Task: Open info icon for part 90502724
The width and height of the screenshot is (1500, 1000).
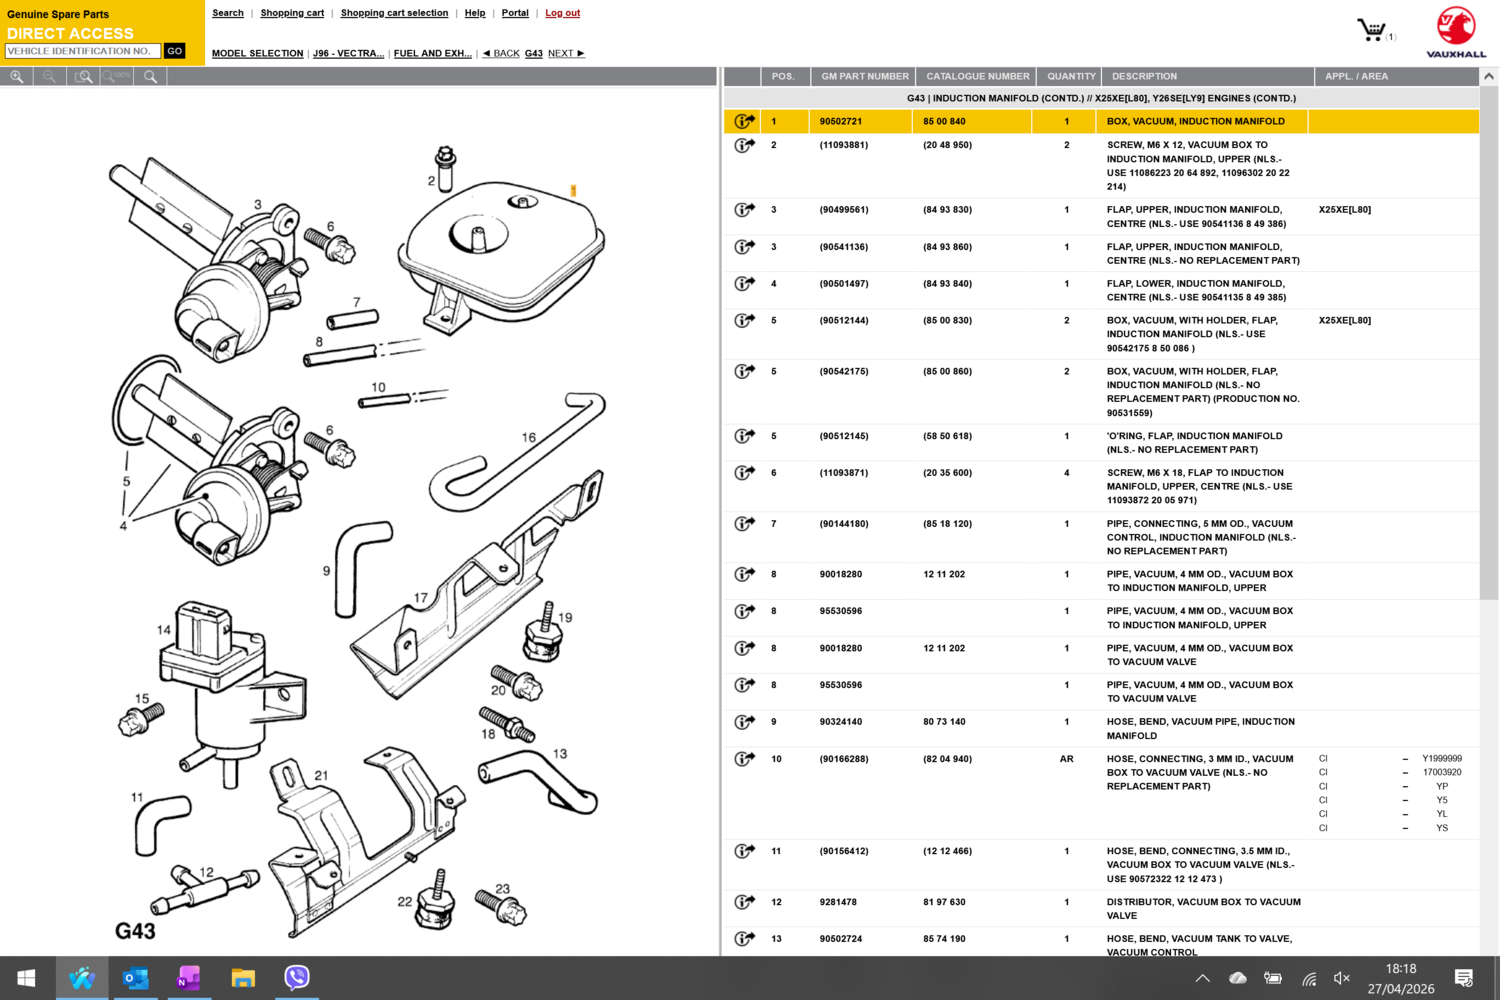Action: [744, 939]
